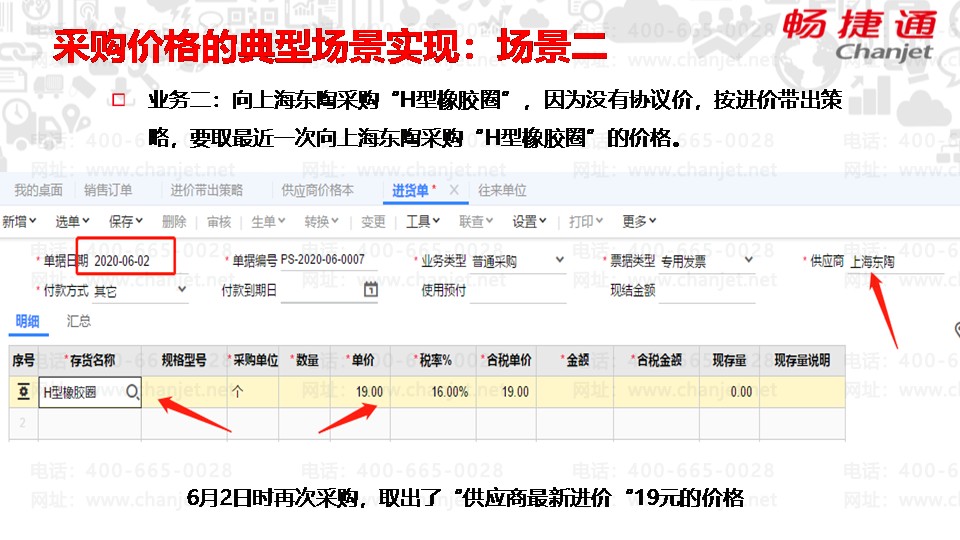This screenshot has width=960, height=540.
Task: Expand the 设置 dropdown
Action: (530, 222)
